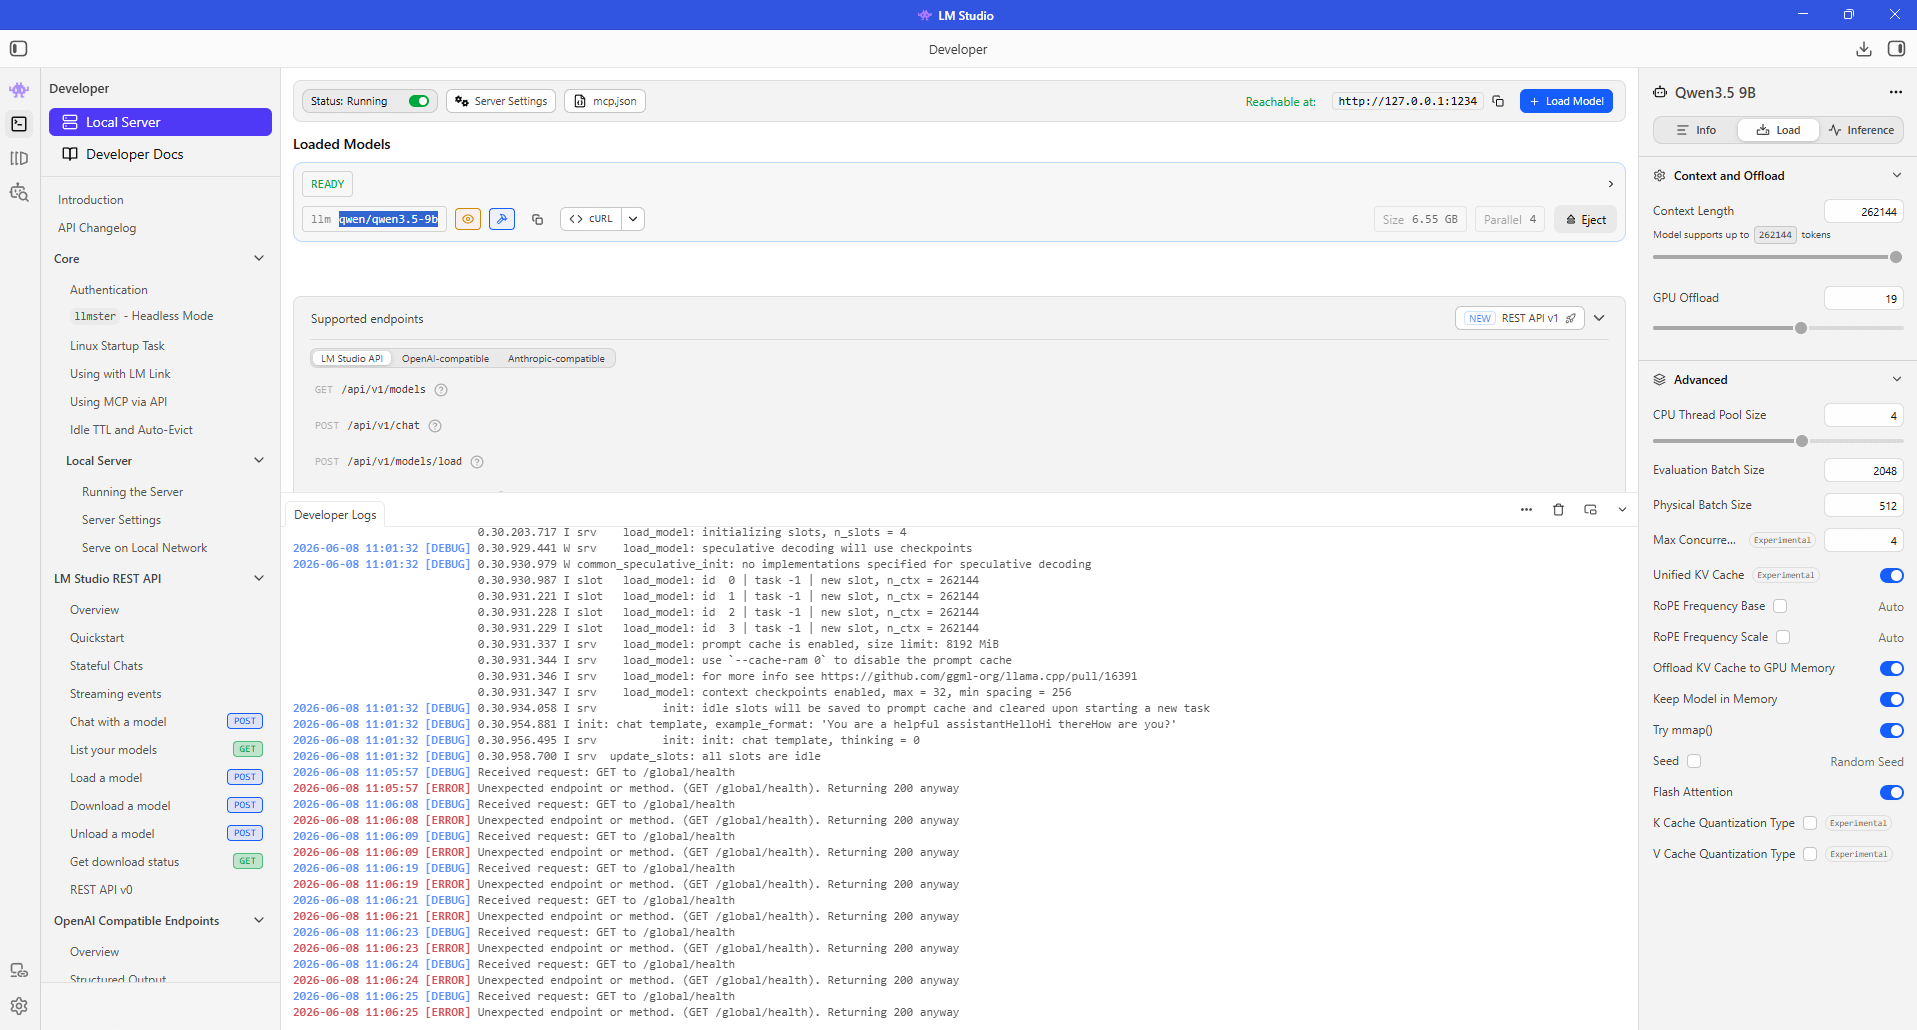Copy the model identifier qwen/qwen3.5-9b
Image resolution: width=1917 pixels, height=1030 pixels.
(537, 219)
